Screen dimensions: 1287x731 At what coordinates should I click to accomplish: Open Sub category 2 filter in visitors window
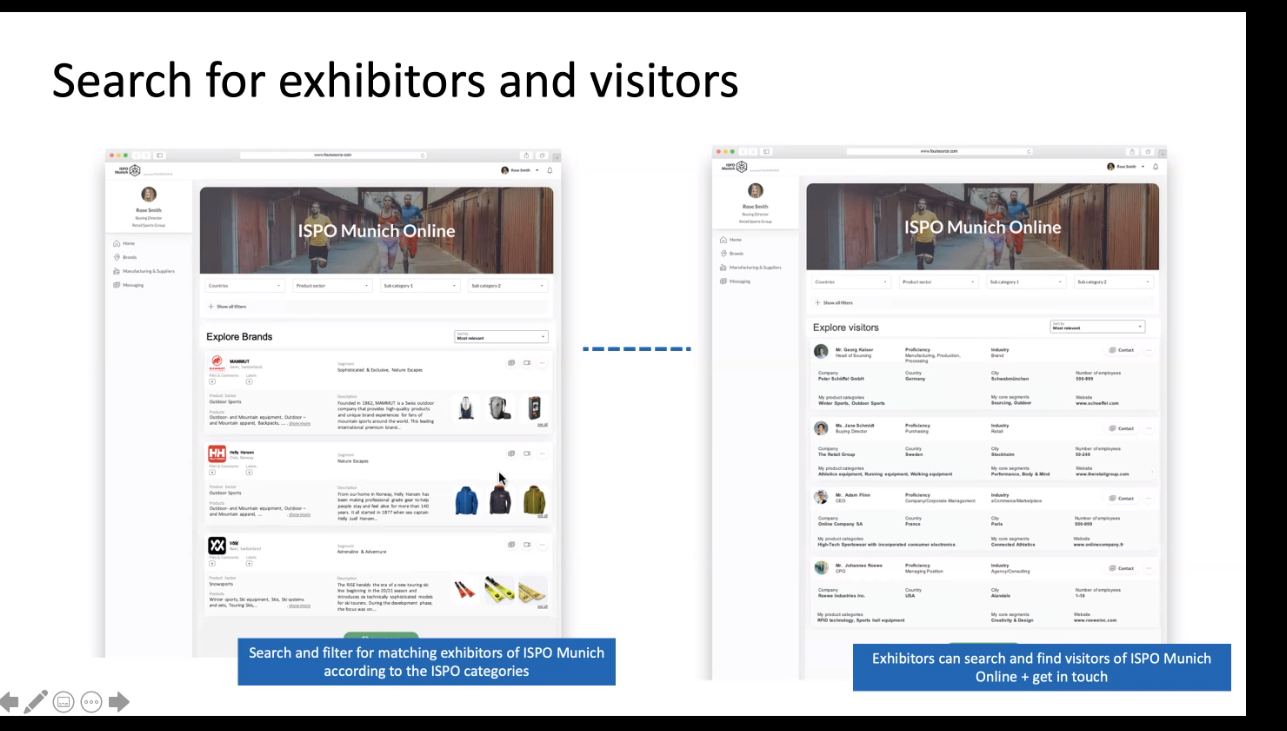tap(1114, 282)
